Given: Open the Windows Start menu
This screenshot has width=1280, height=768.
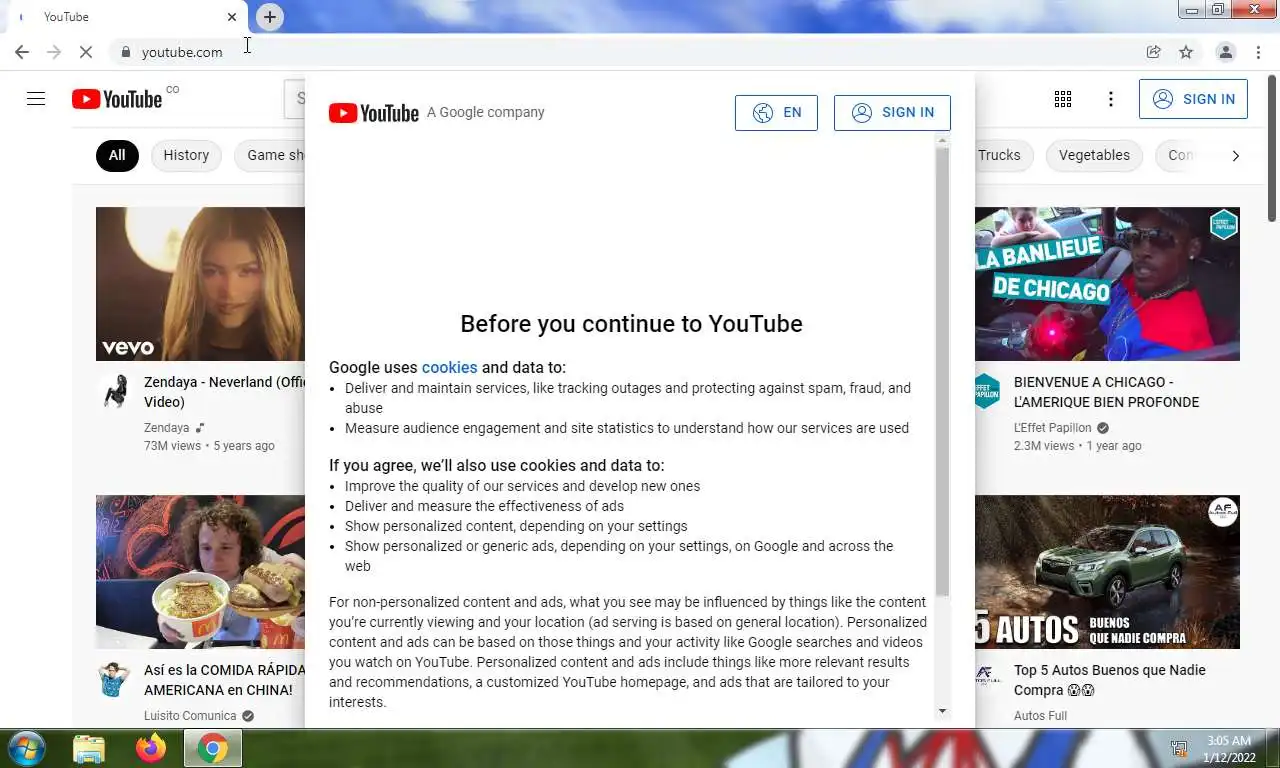Looking at the screenshot, I should coord(26,748).
